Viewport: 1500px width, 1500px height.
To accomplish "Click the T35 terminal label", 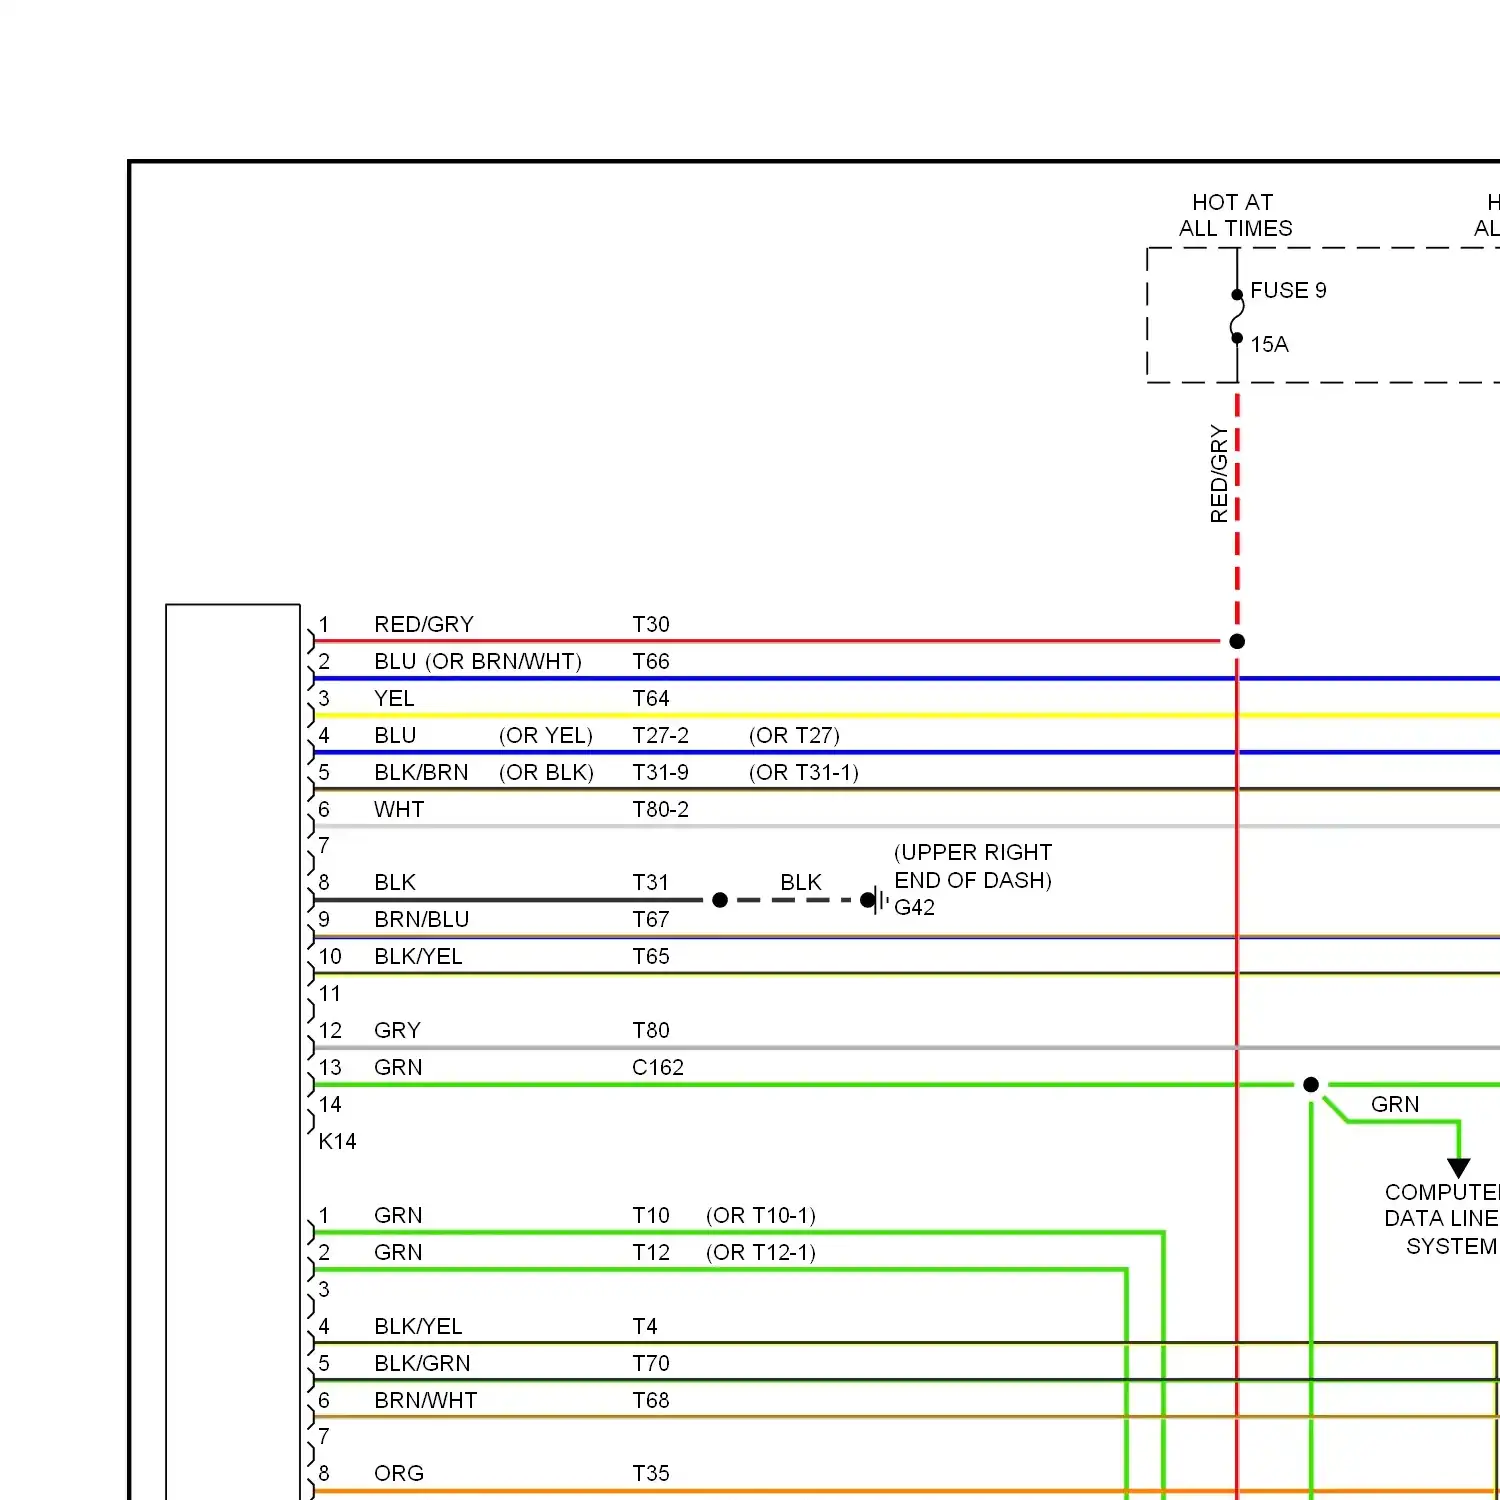I will pos(650,1473).
